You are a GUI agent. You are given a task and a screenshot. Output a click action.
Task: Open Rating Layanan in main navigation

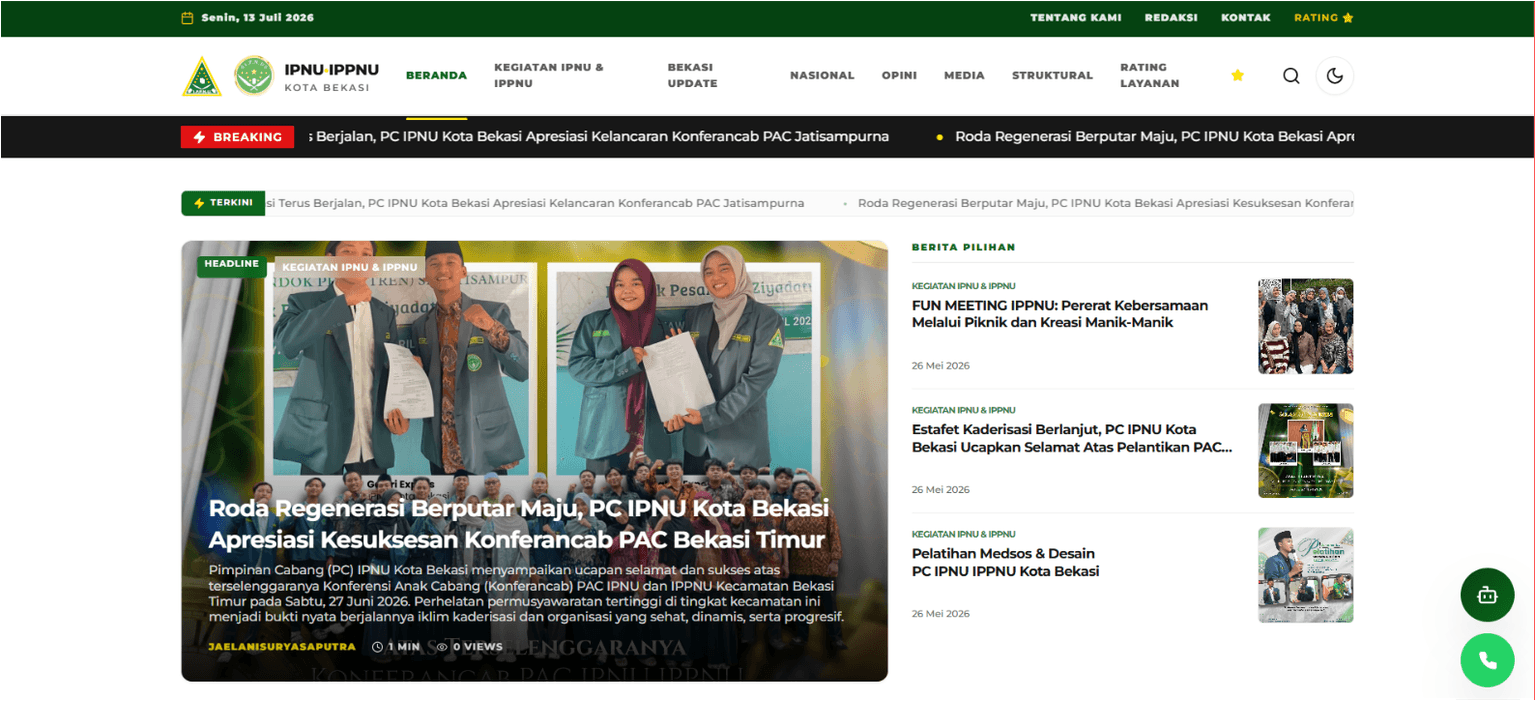click(1150, 76)
